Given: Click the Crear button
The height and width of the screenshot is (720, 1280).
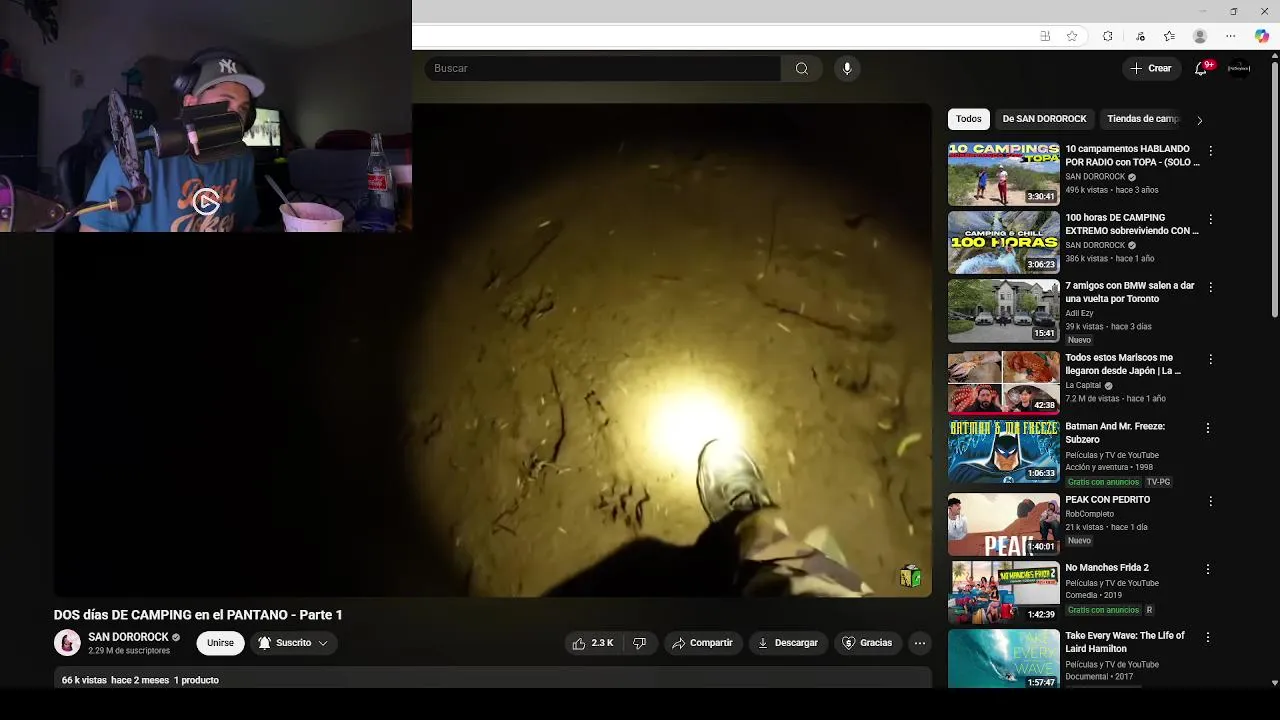Looking at the screenshot, I should coord(1150,68).
